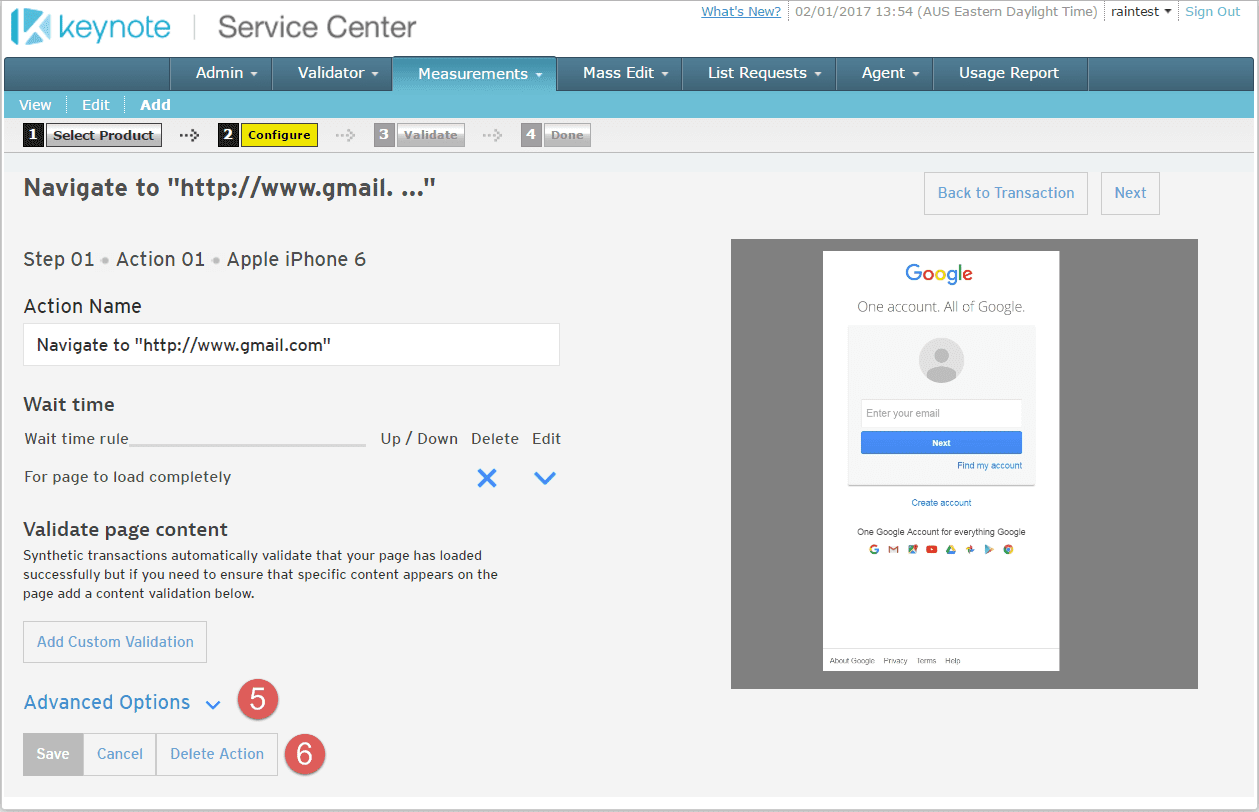The image size is (1259, 812).
Task: Switch to the Add sub-tab
Action: [x=155, y=105]
